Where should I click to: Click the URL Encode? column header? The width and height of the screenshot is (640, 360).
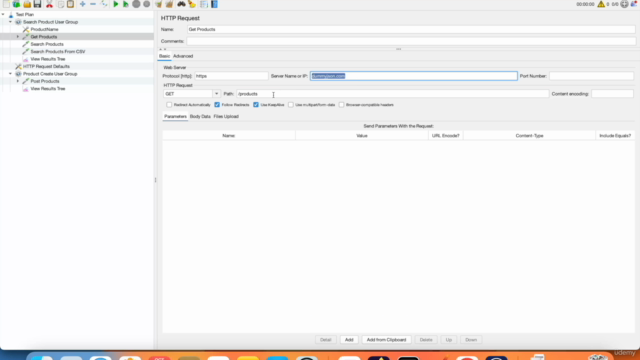point(445,136)
